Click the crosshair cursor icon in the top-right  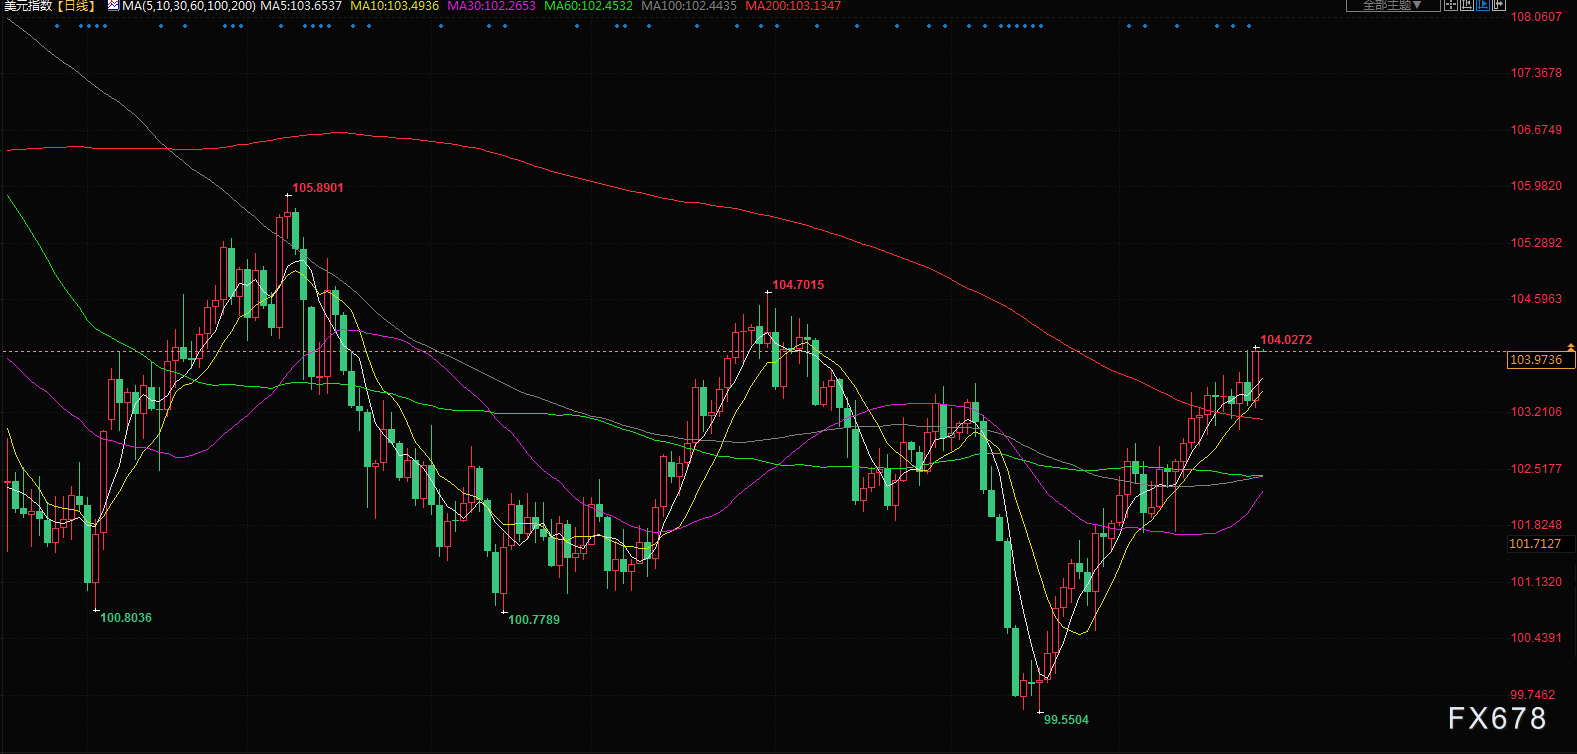pos(1451,5)
